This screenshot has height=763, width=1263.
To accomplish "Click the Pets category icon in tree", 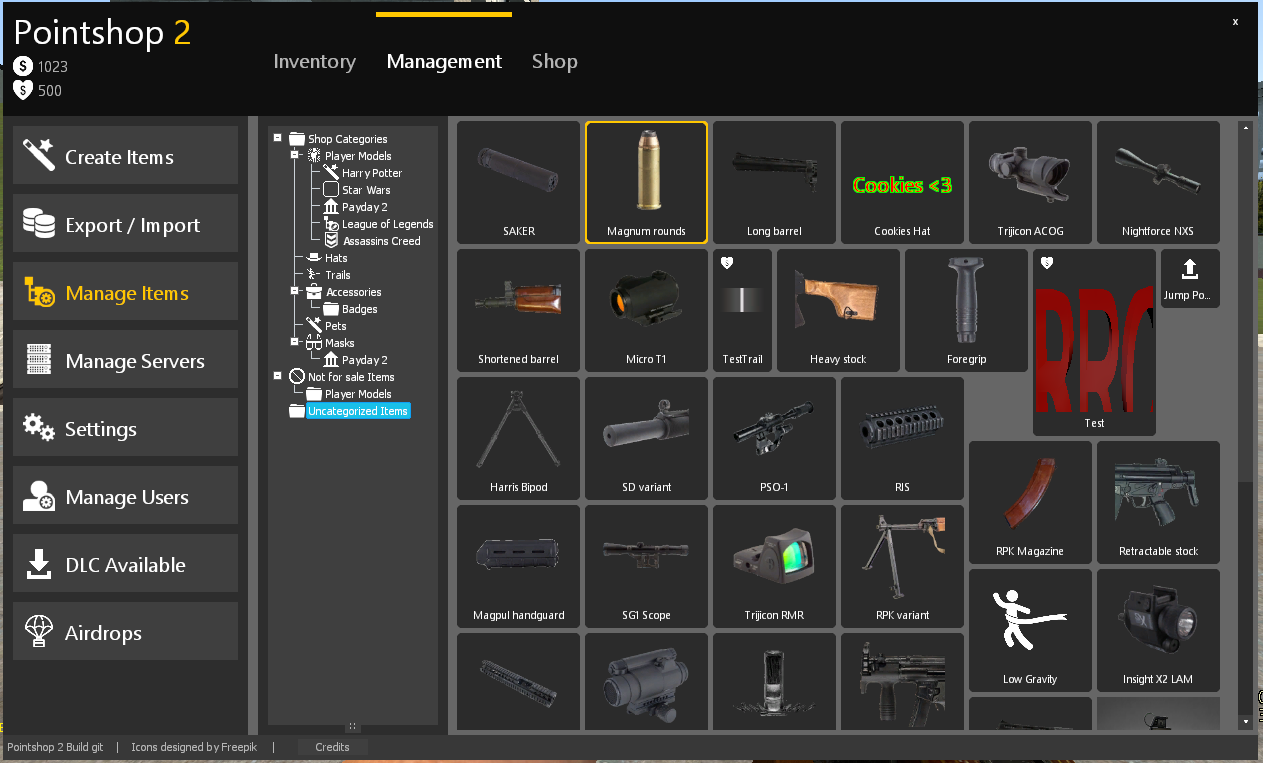I will click(314, 326).
